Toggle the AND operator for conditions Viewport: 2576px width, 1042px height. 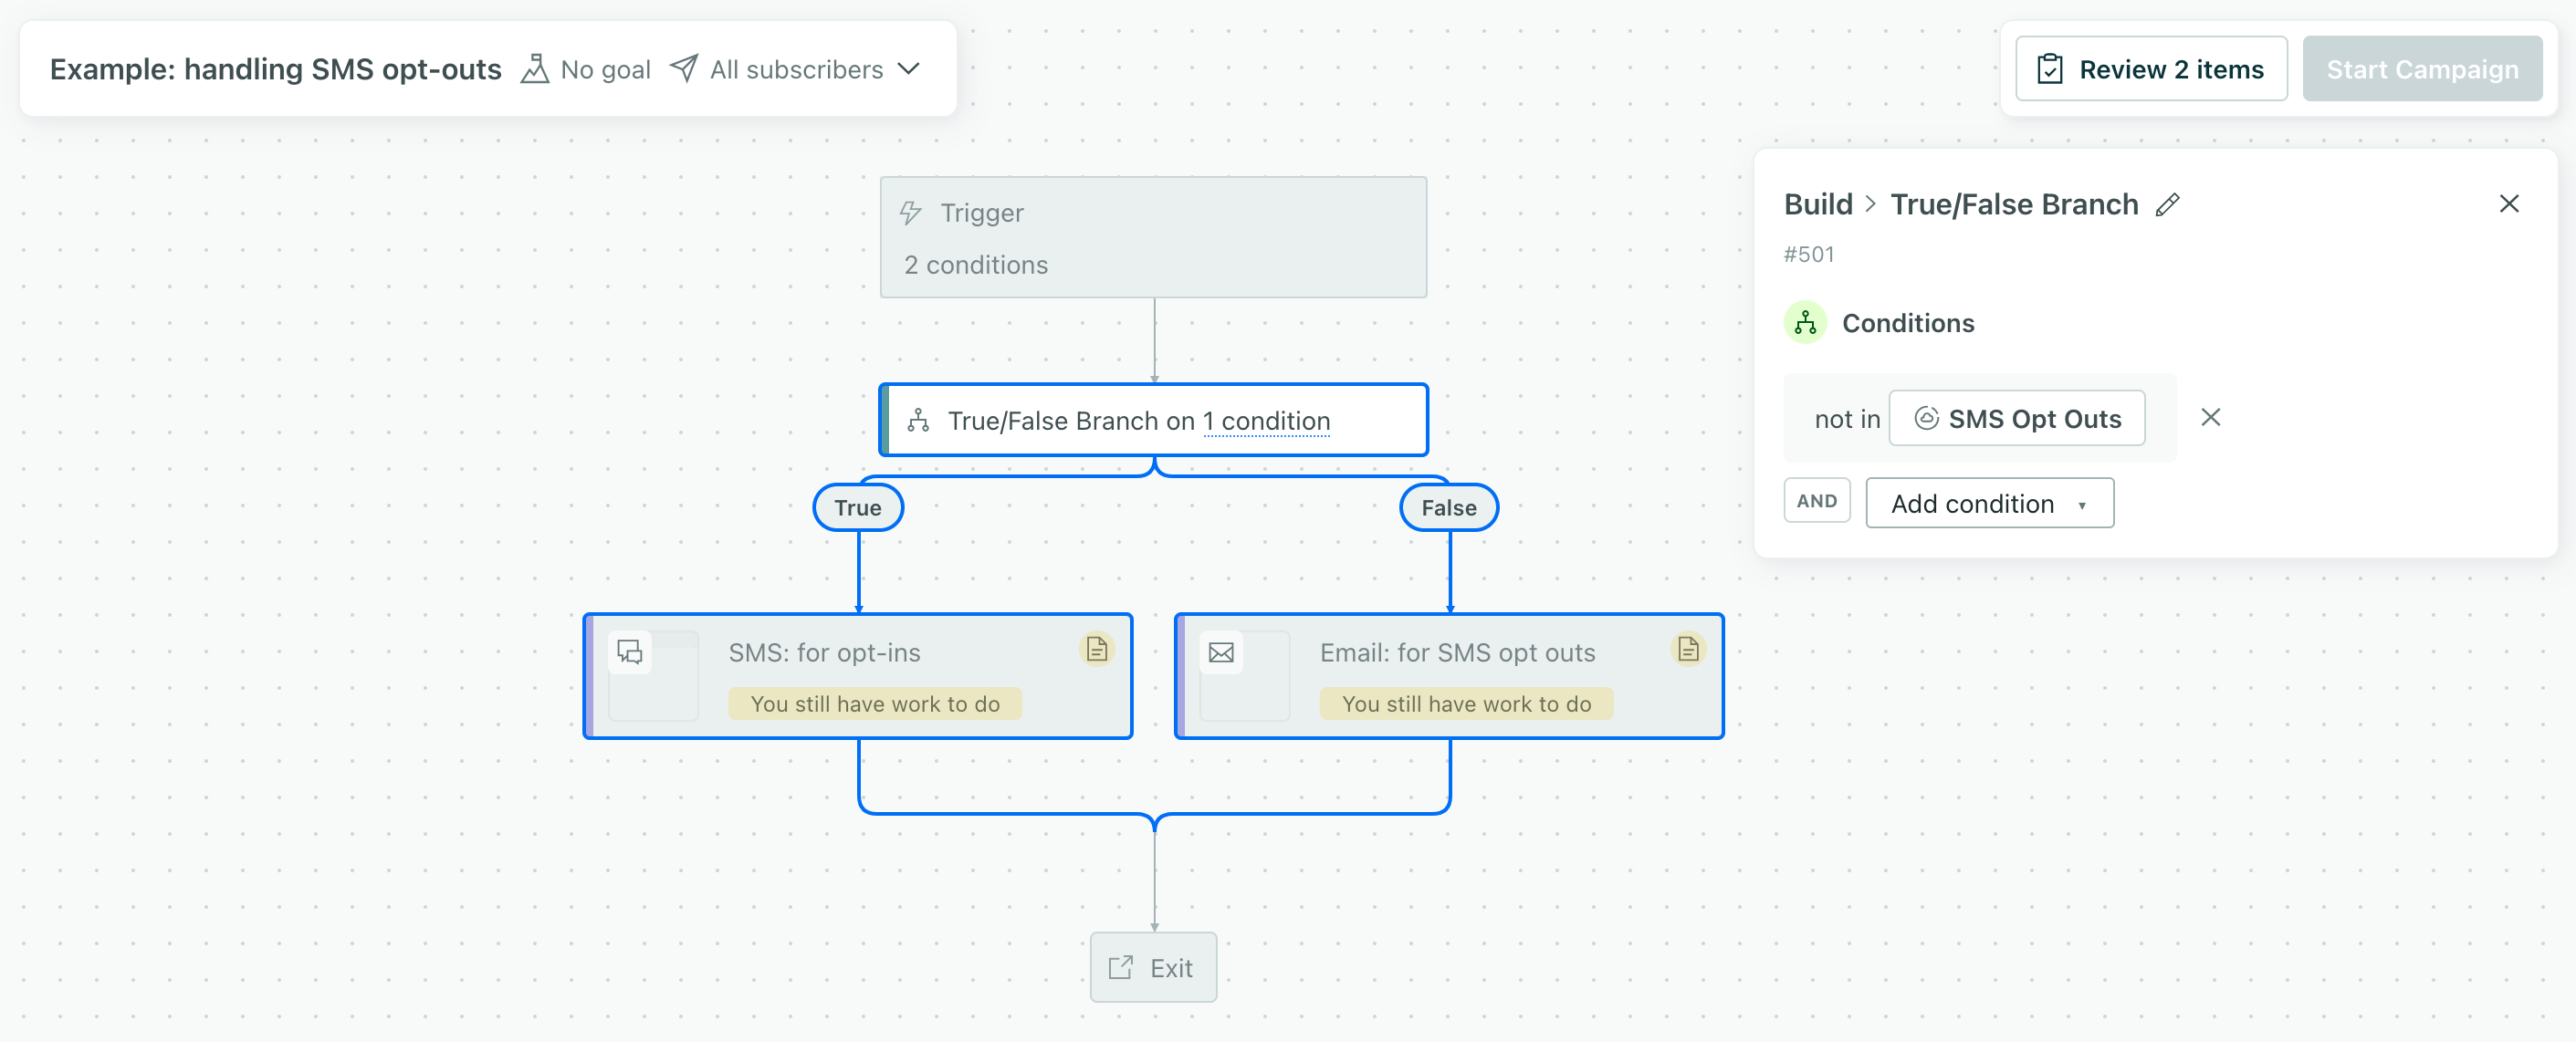1816,500
